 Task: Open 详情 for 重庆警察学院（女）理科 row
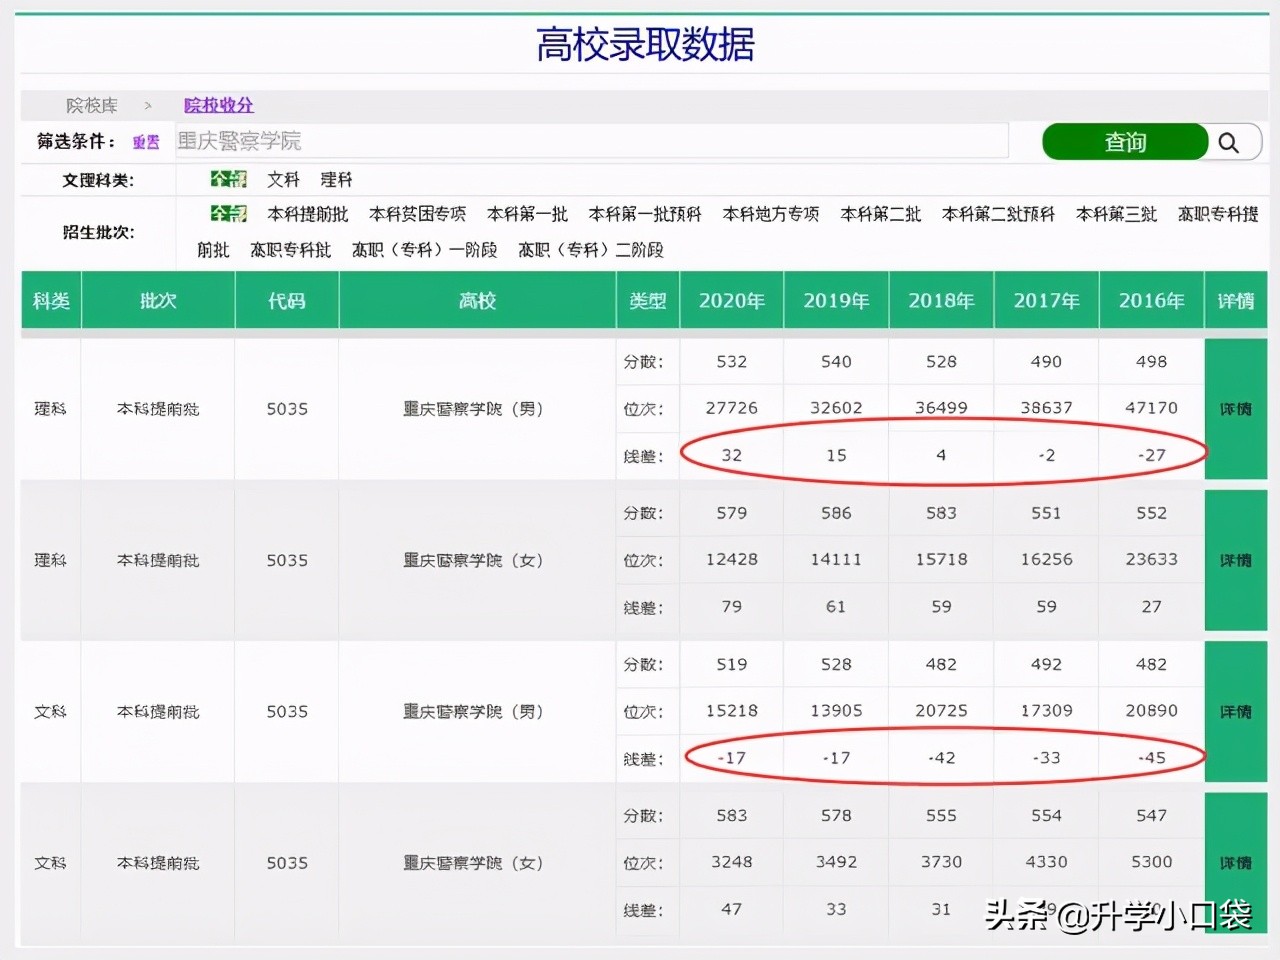point(1235,560)
